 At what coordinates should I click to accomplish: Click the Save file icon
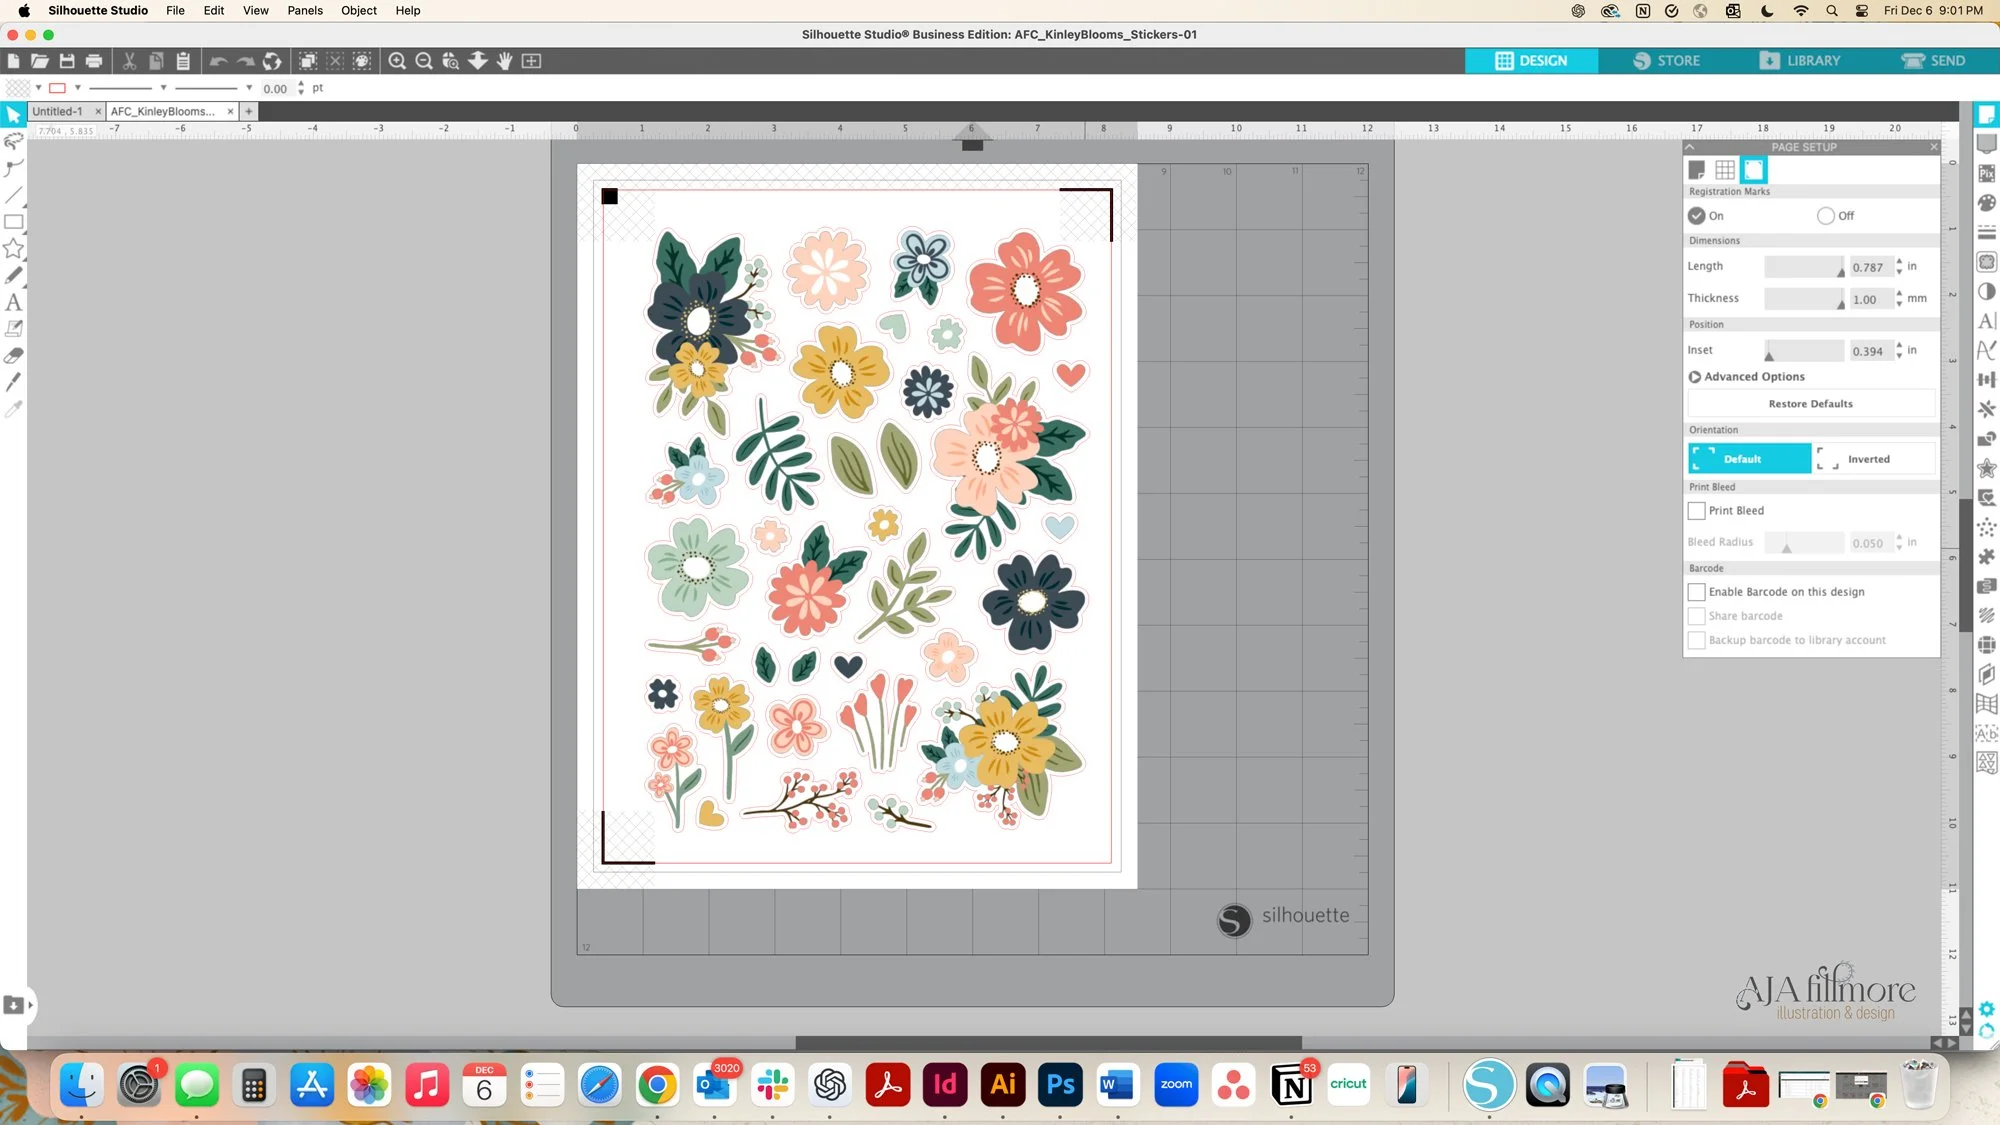67,61
